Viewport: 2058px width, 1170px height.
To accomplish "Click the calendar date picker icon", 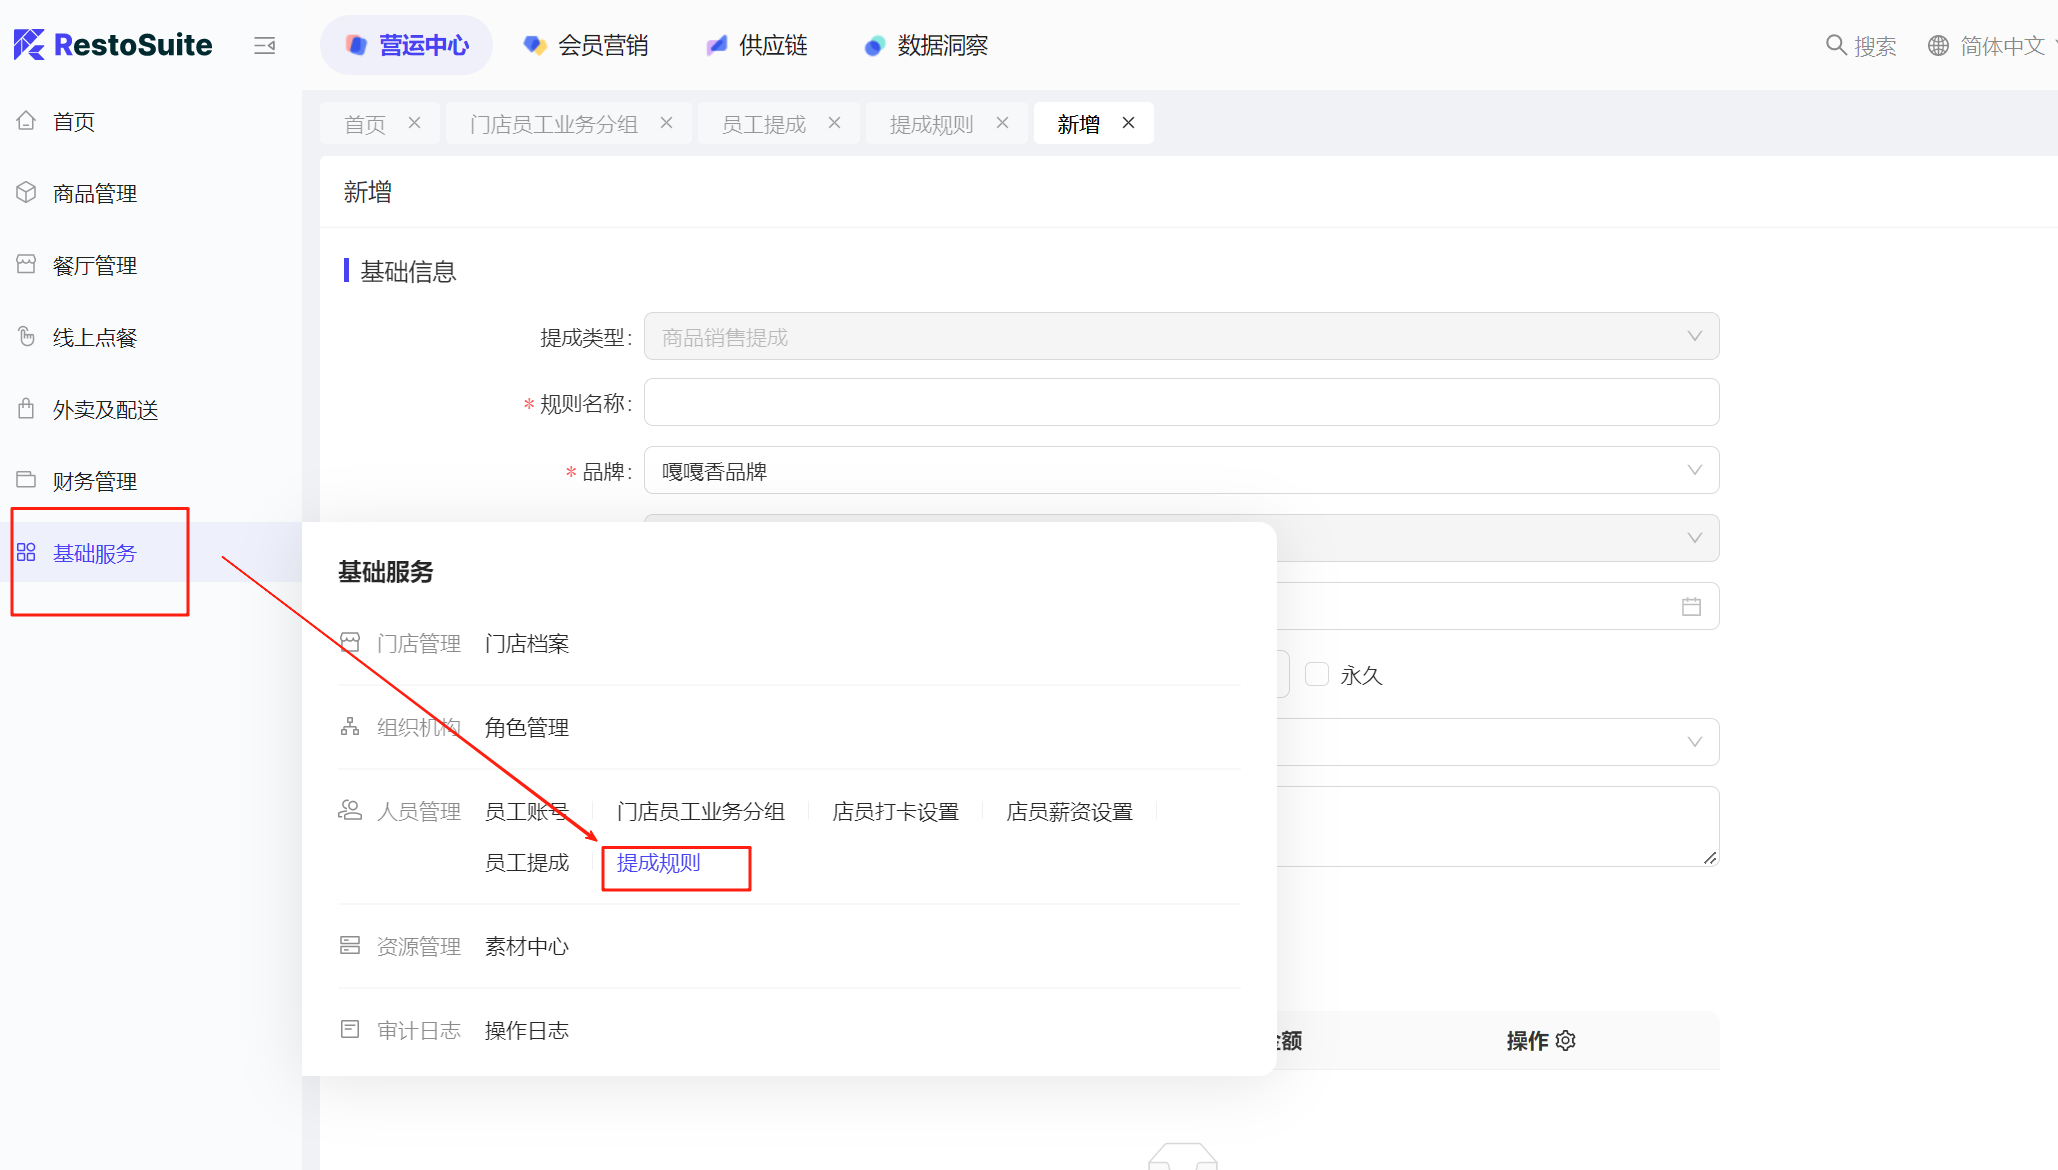I will coord(1691,606).
